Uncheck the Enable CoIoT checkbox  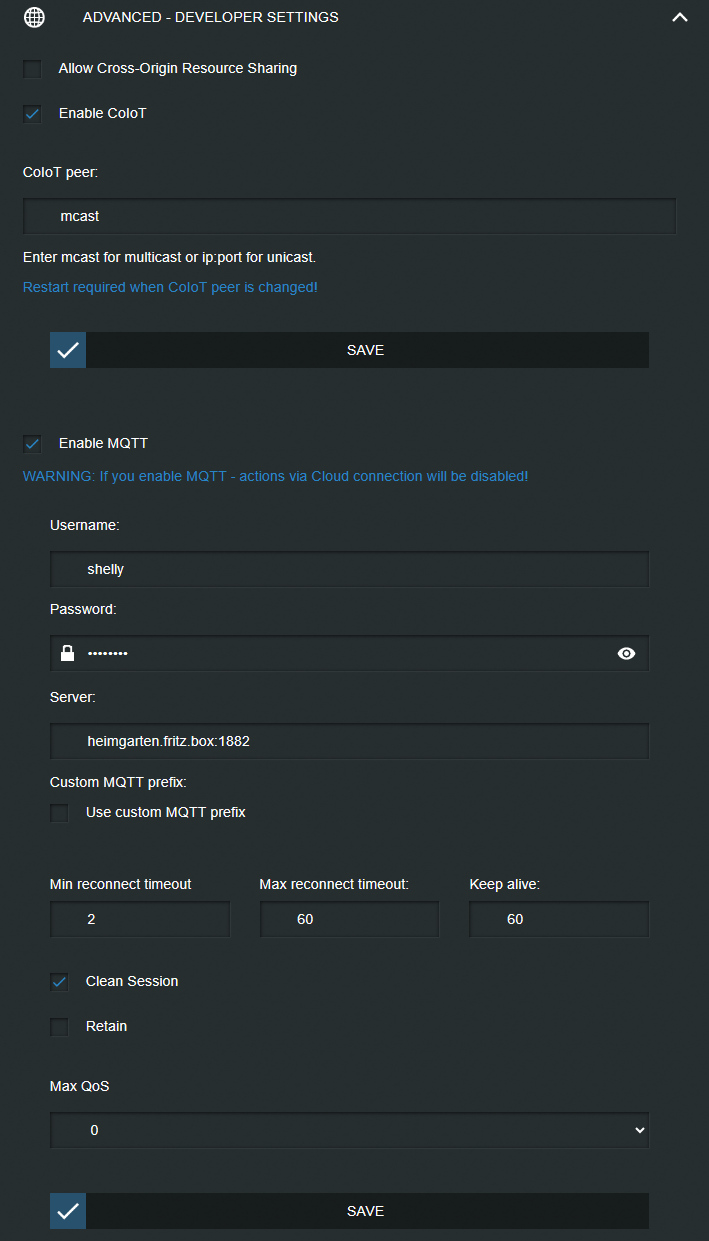33,114
